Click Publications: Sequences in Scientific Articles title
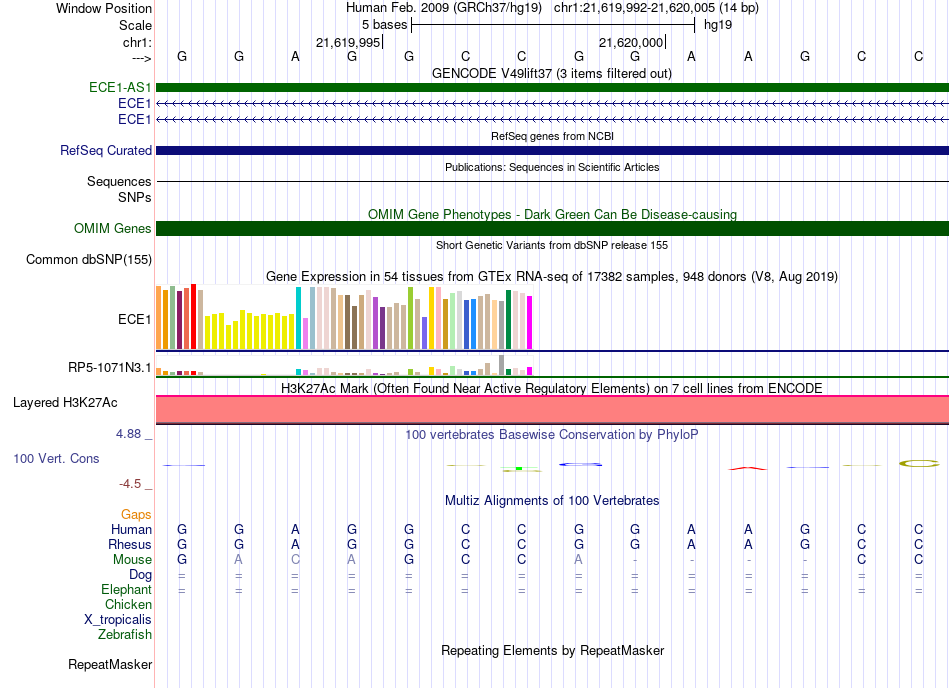 (x=552, y=167)
